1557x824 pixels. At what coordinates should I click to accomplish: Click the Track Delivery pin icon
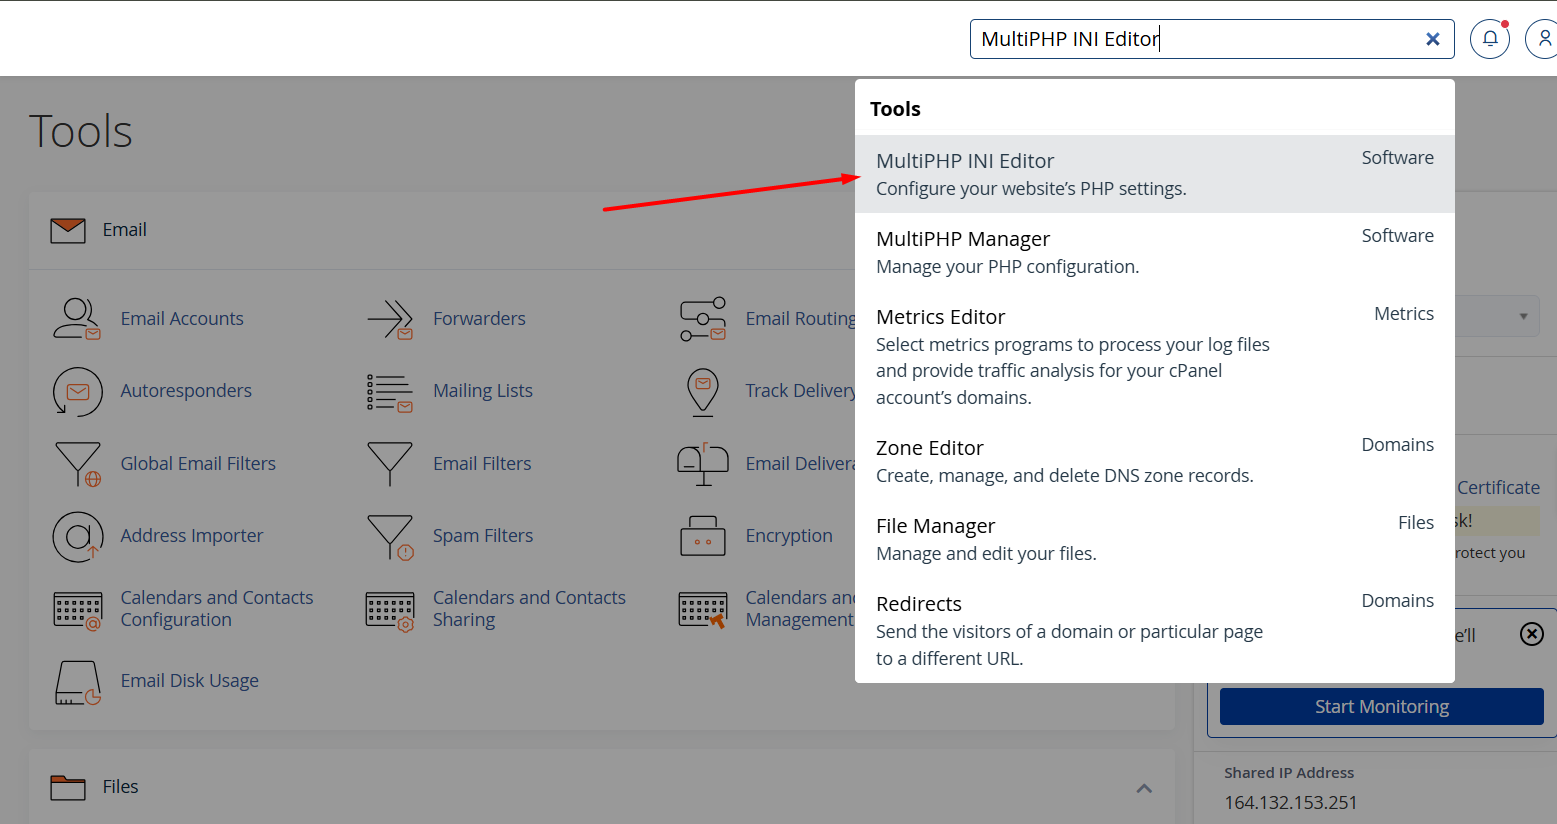click(x=703, y=391)
